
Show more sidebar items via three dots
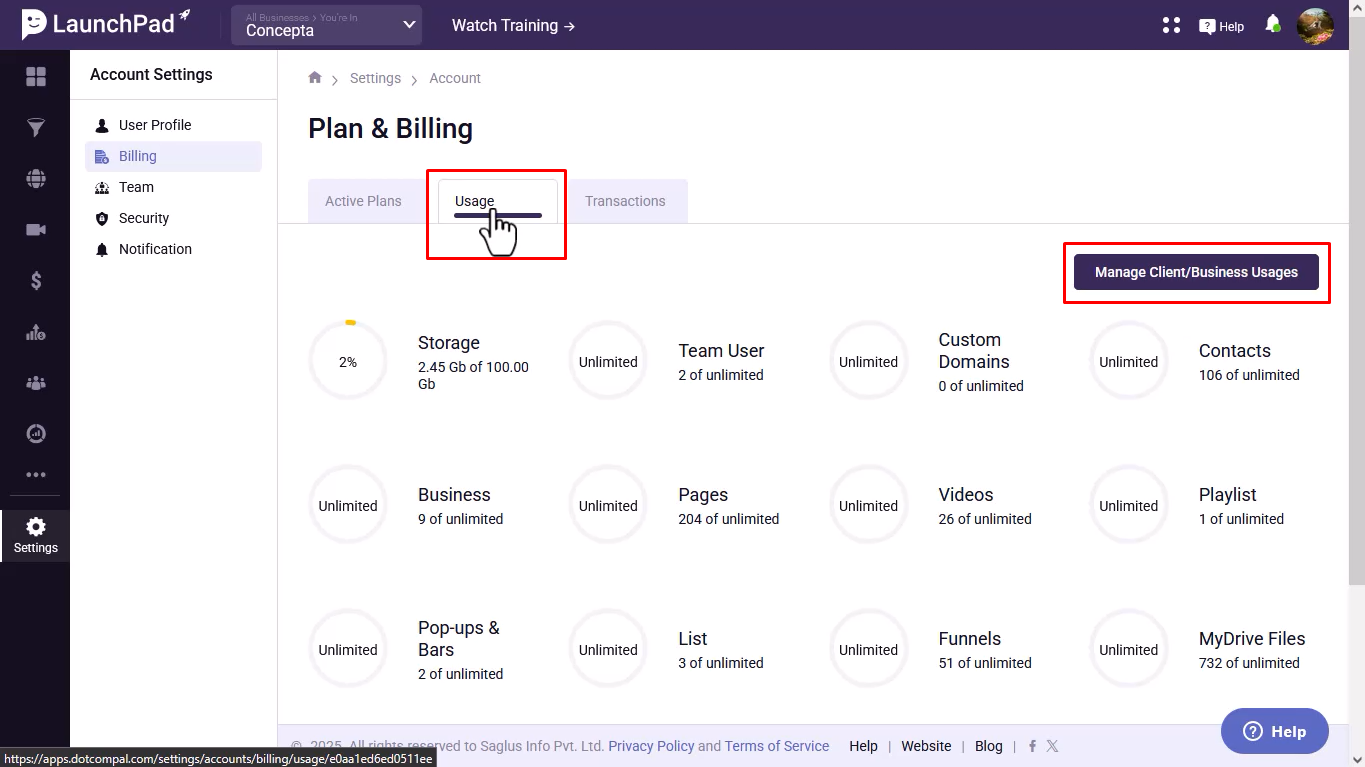click(36, 475)
